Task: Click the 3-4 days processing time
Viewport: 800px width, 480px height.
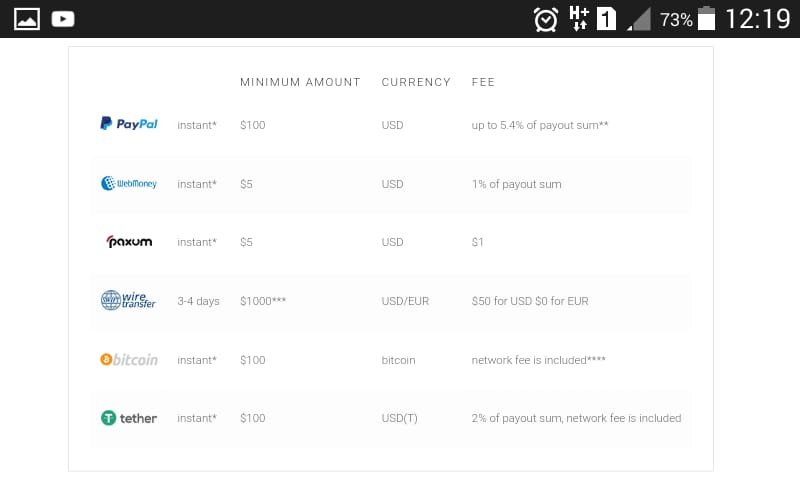Action: tap(198, 301)
